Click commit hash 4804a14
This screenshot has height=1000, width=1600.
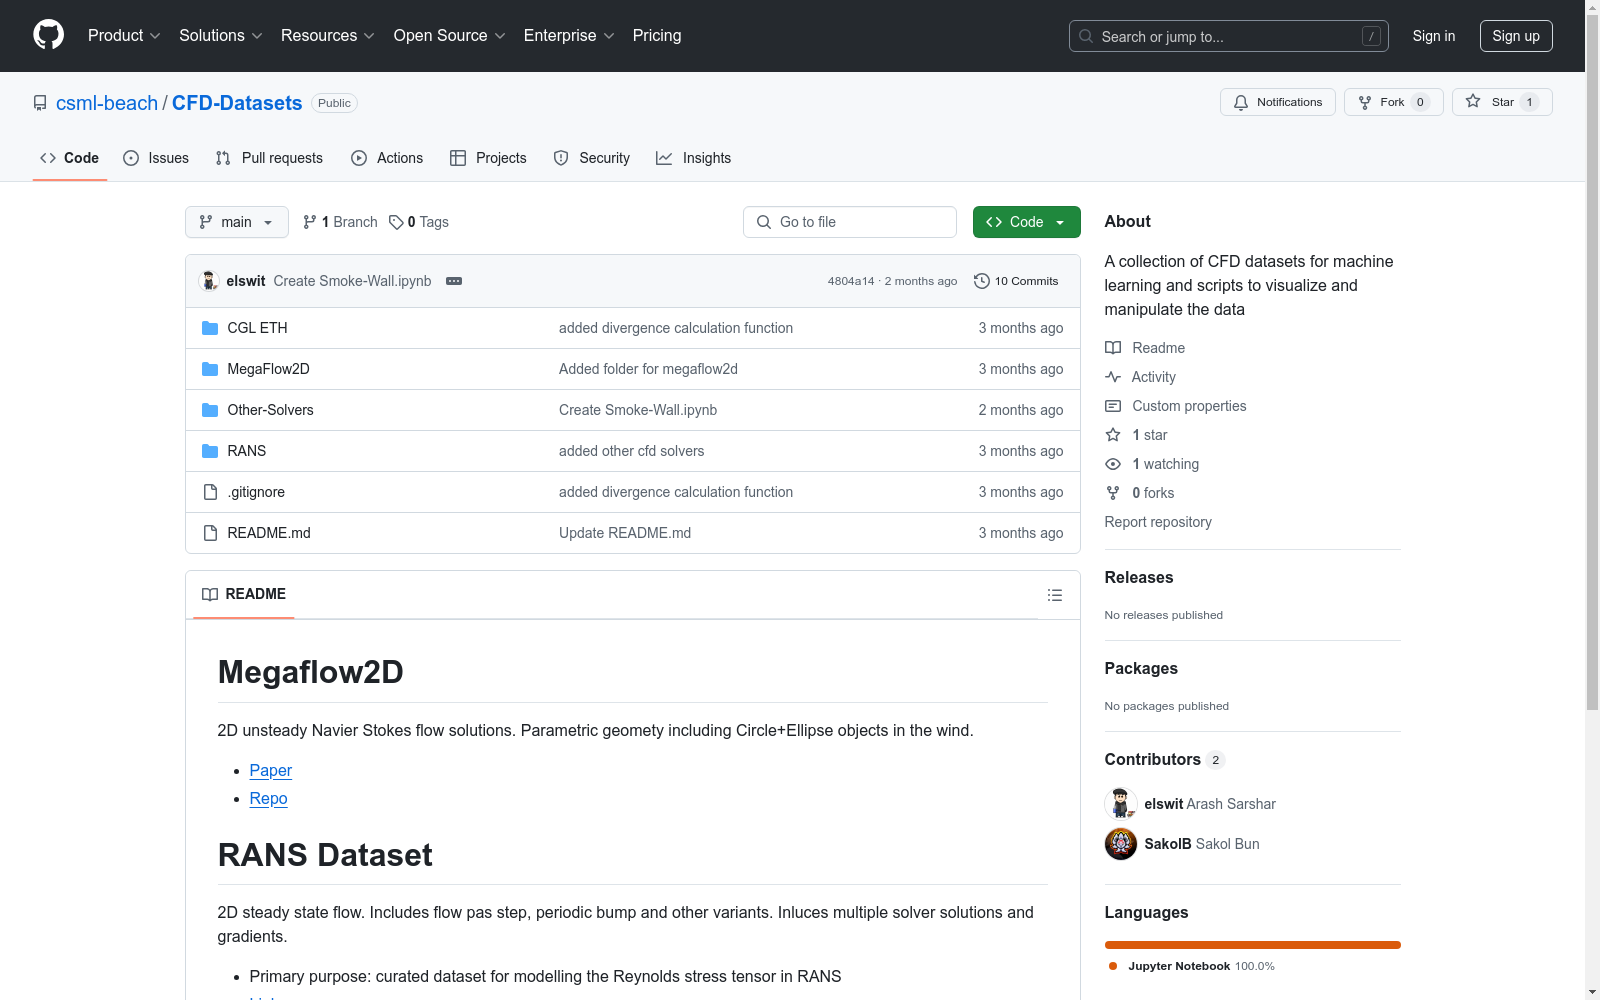[x=851, y=281]
